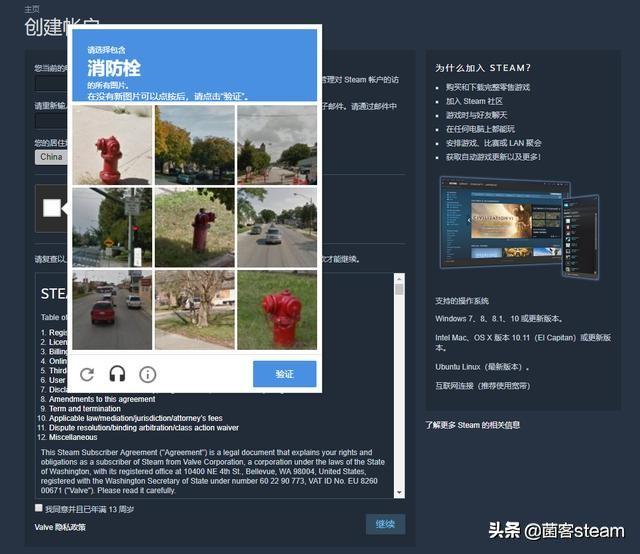Select top-left tile with red fire hydrant
The height and width of the screenshot is (554, 640).
pyautogui.click(x=112, y=145)
